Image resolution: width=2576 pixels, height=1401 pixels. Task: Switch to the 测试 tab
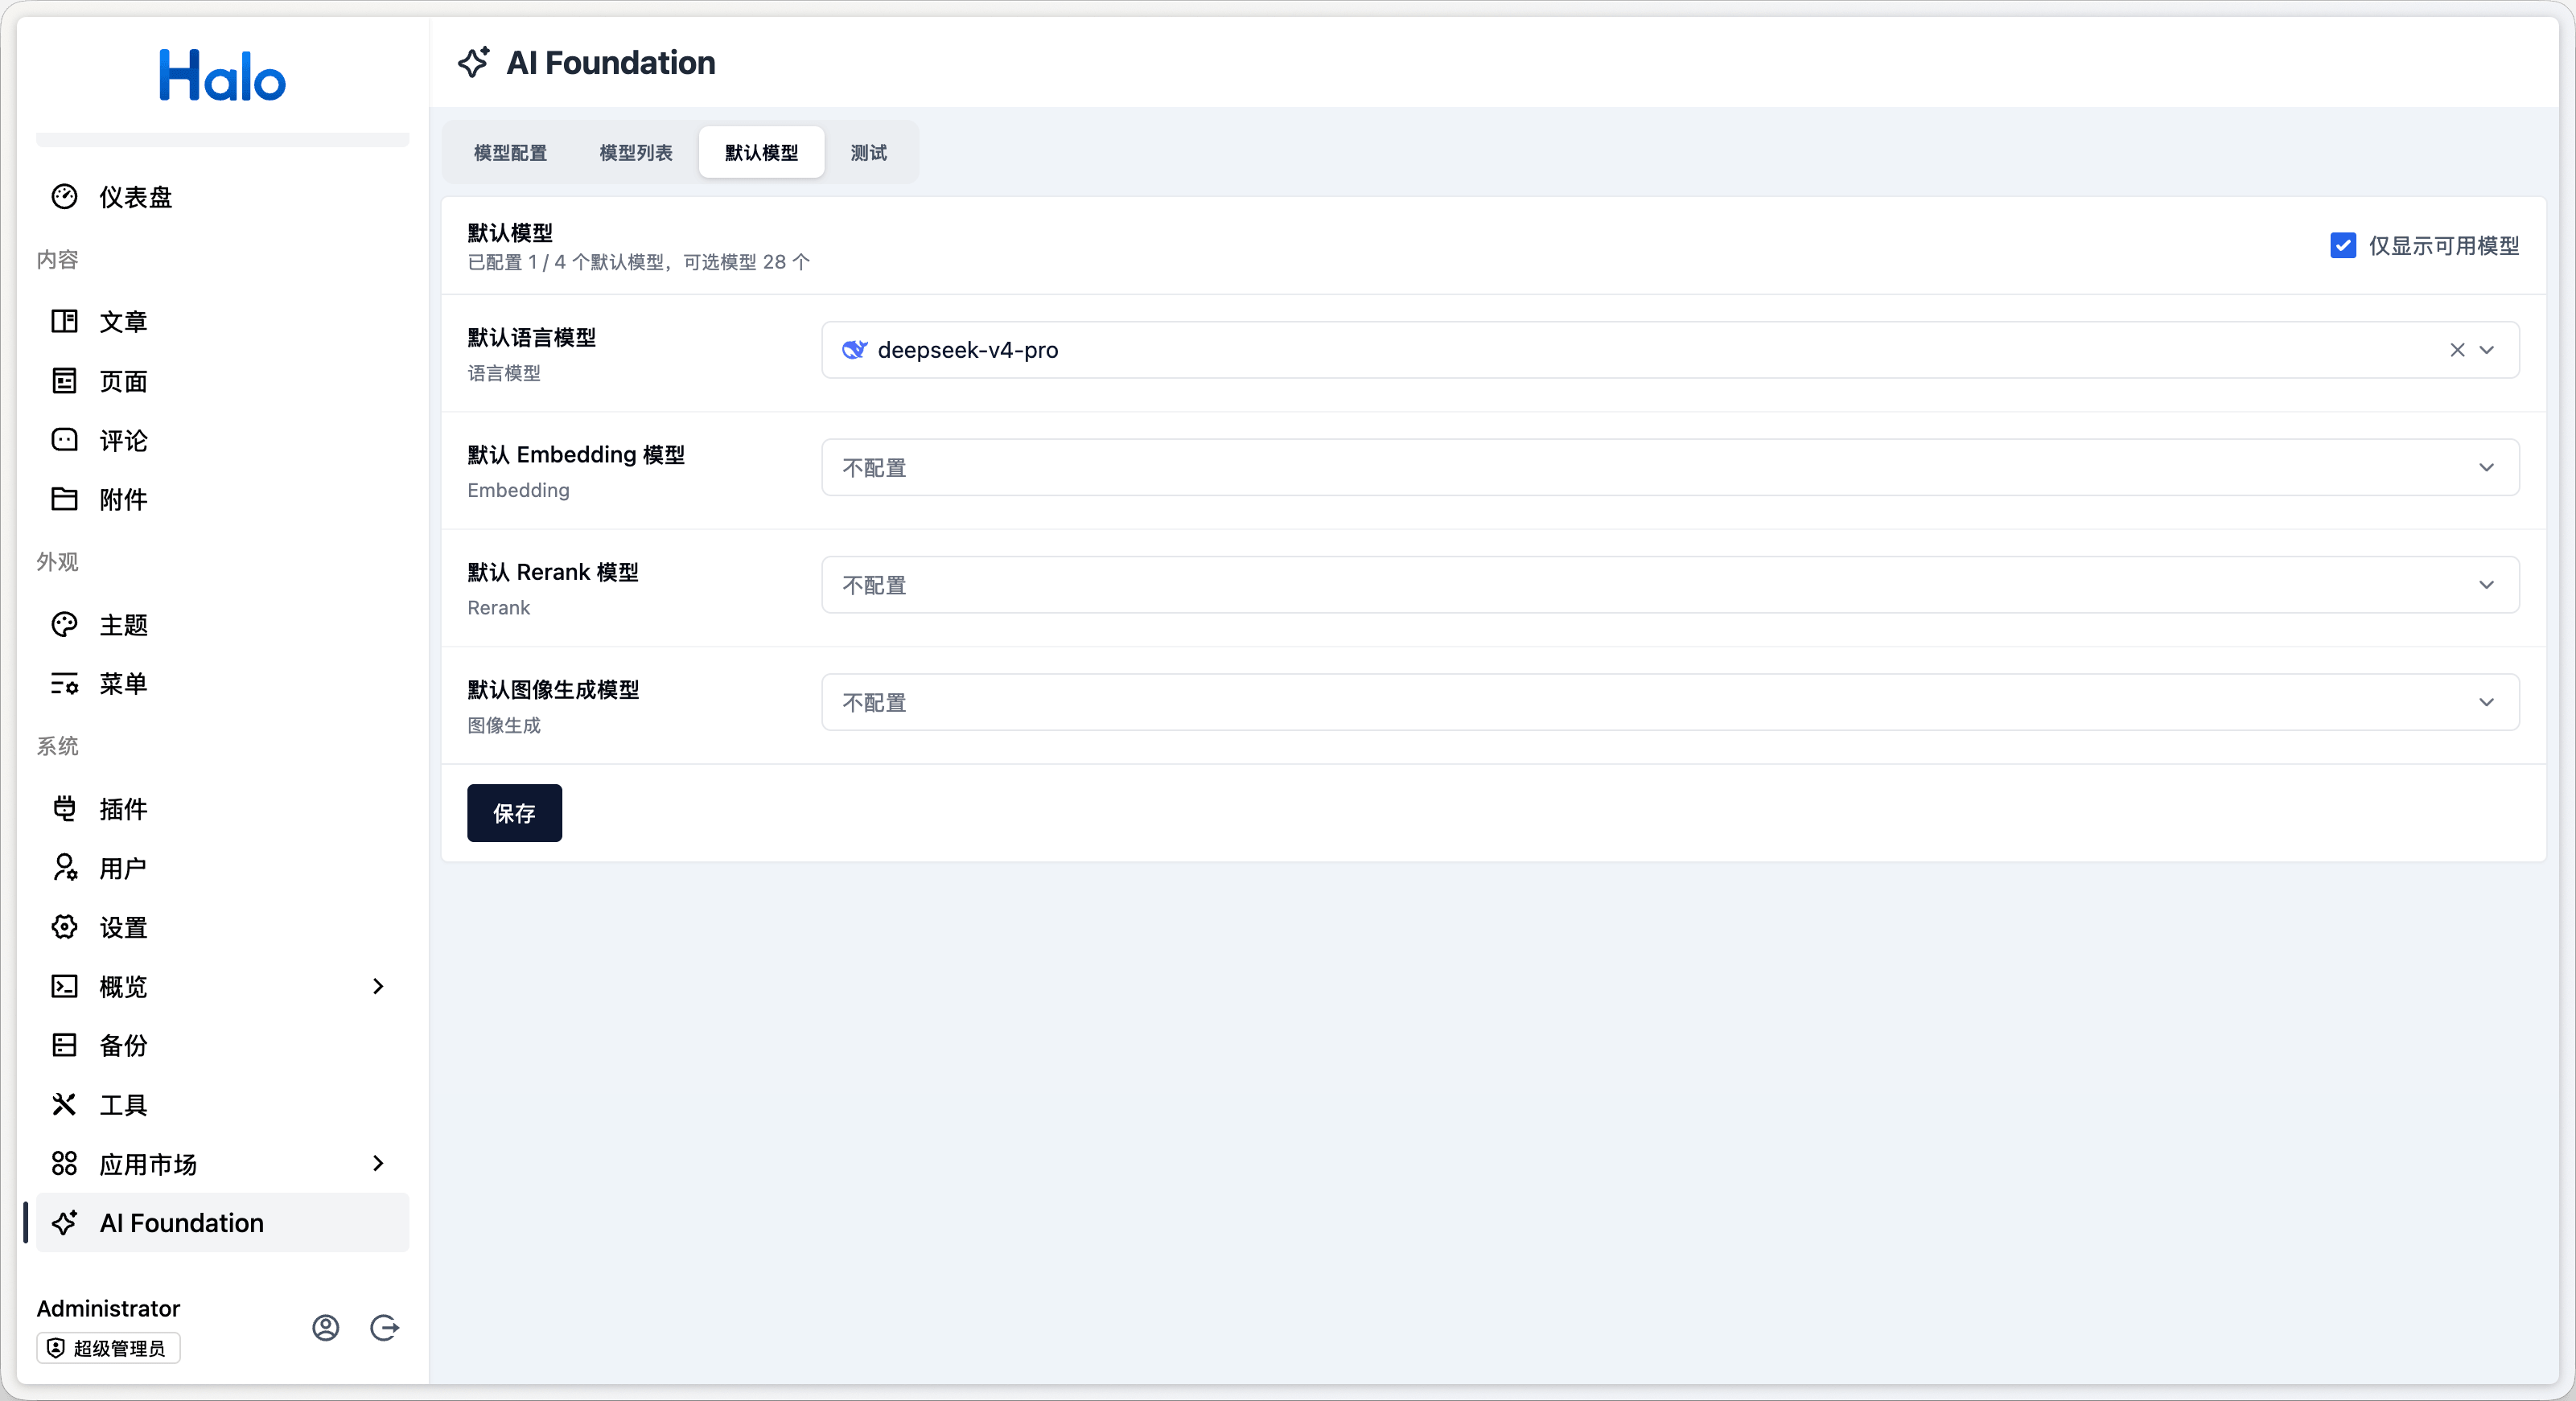869,152
